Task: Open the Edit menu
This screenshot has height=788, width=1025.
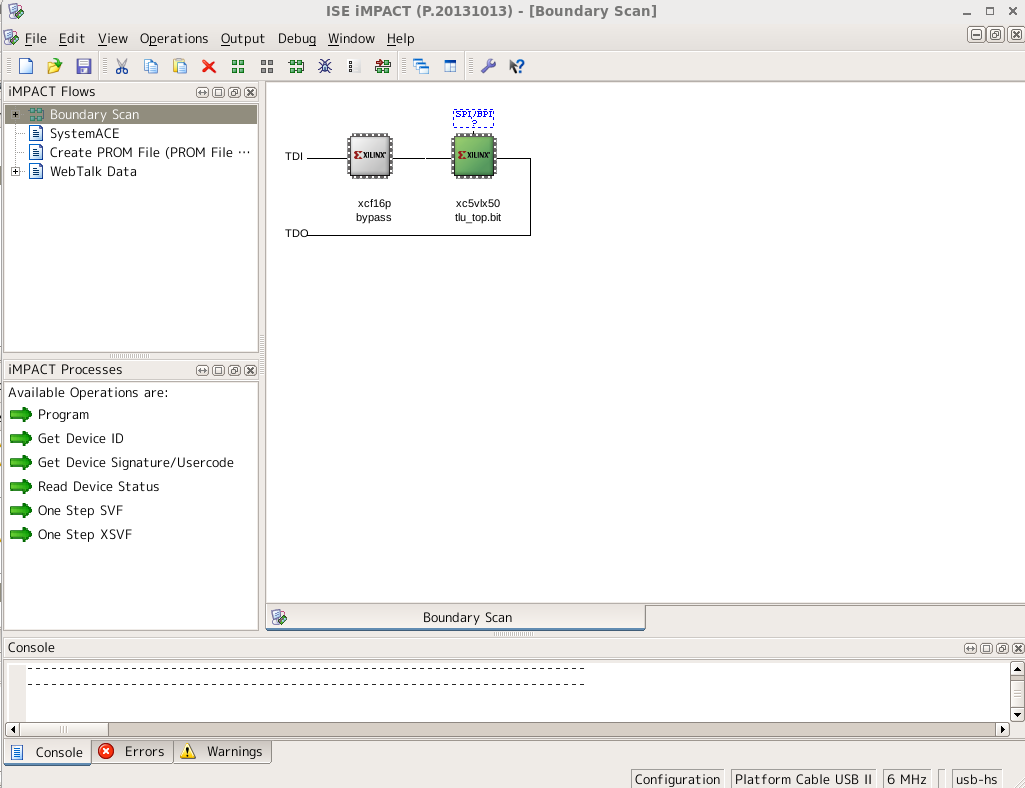Action: 71,39
